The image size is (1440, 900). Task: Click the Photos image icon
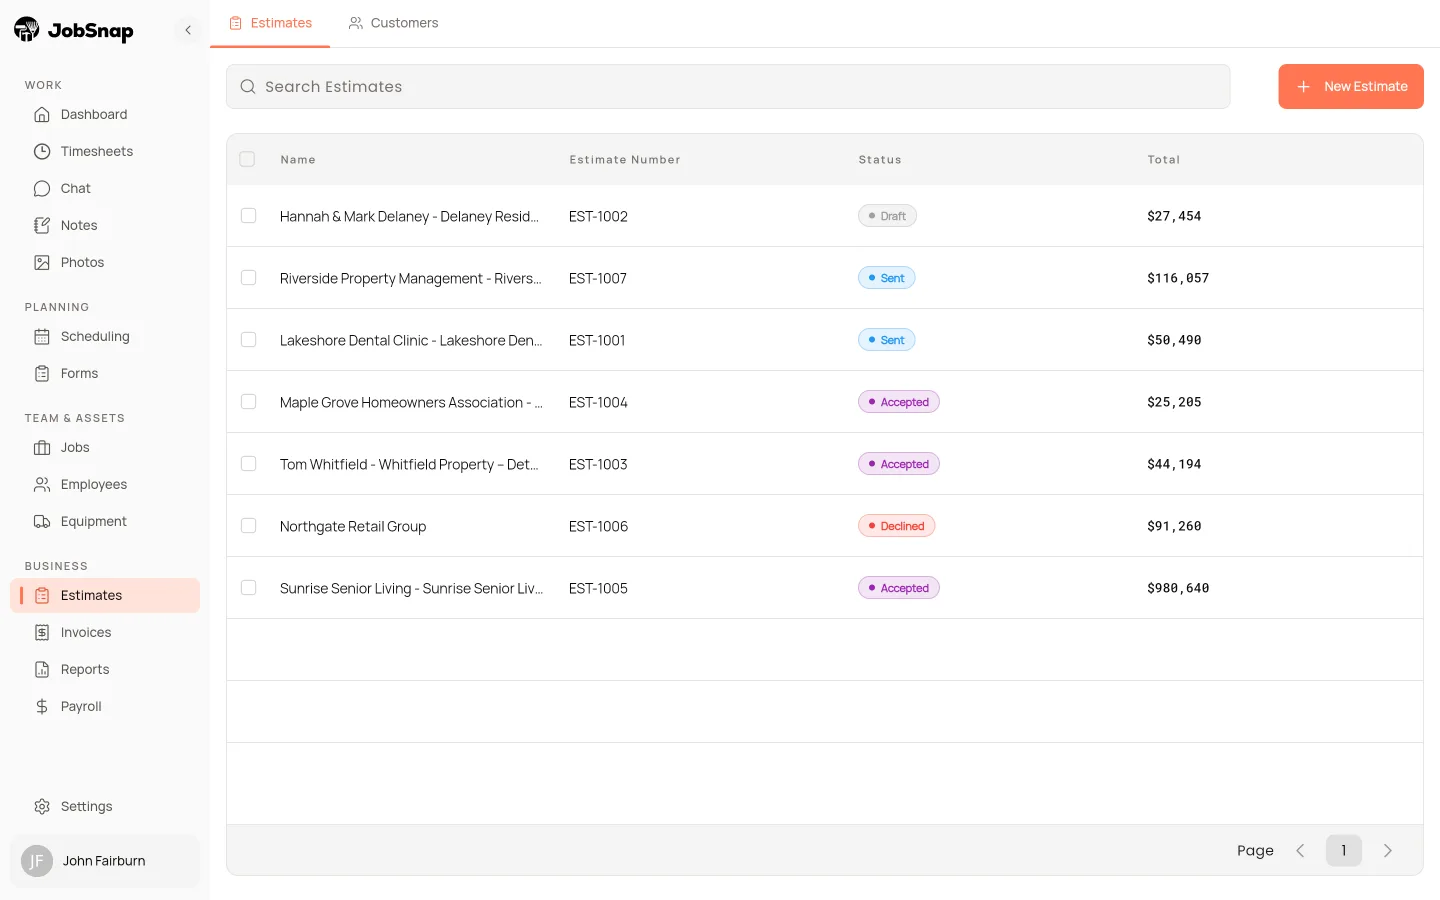(x=42, y=263)
